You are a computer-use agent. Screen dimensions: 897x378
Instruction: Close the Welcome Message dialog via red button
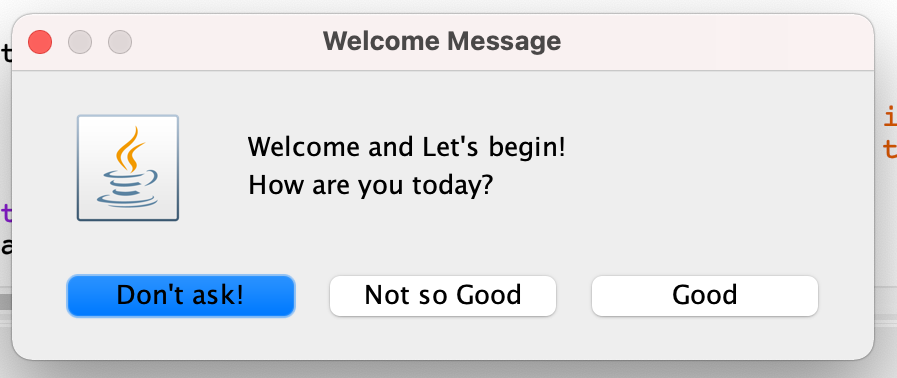(40, 42)
